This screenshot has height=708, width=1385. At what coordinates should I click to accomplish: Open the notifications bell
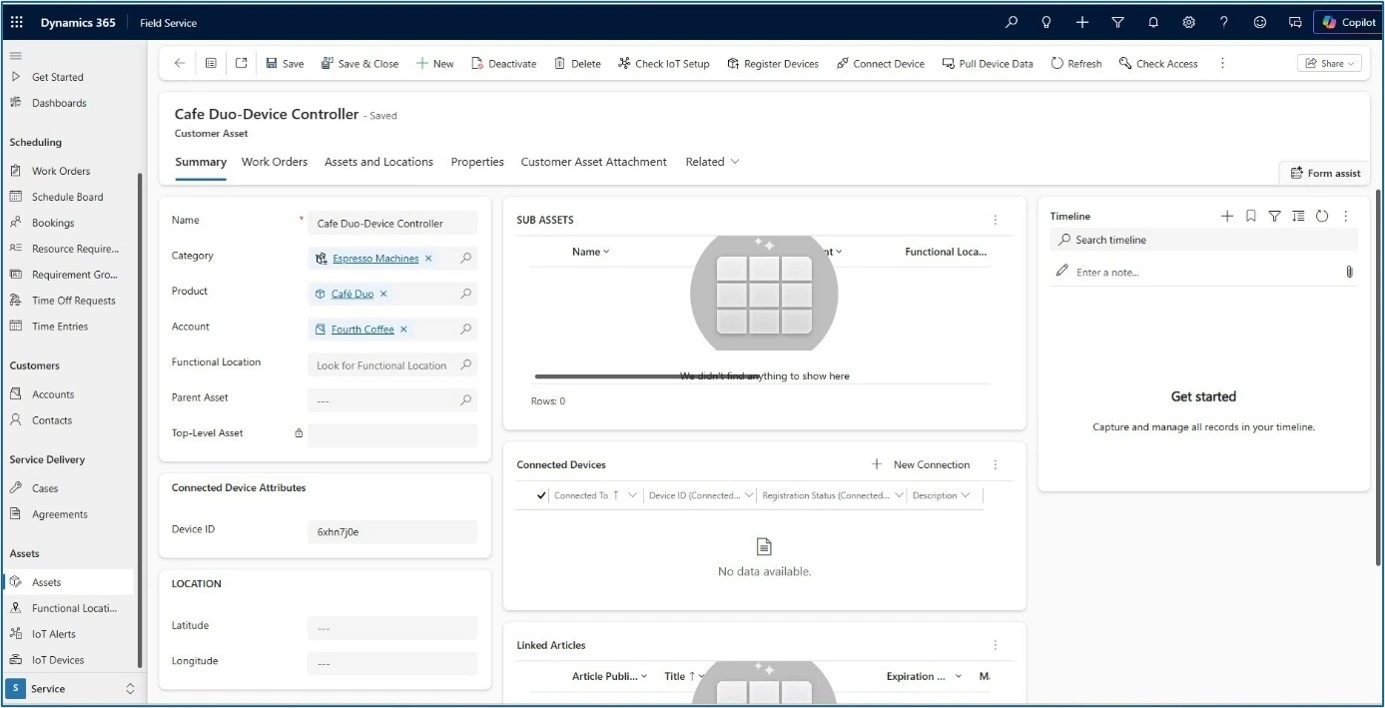1153,22
